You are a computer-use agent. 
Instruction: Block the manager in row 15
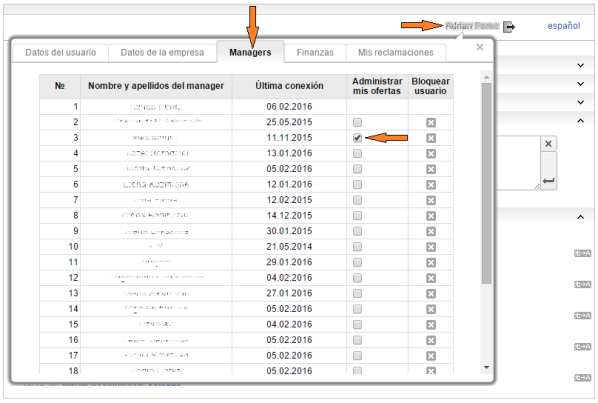(431, 325)
